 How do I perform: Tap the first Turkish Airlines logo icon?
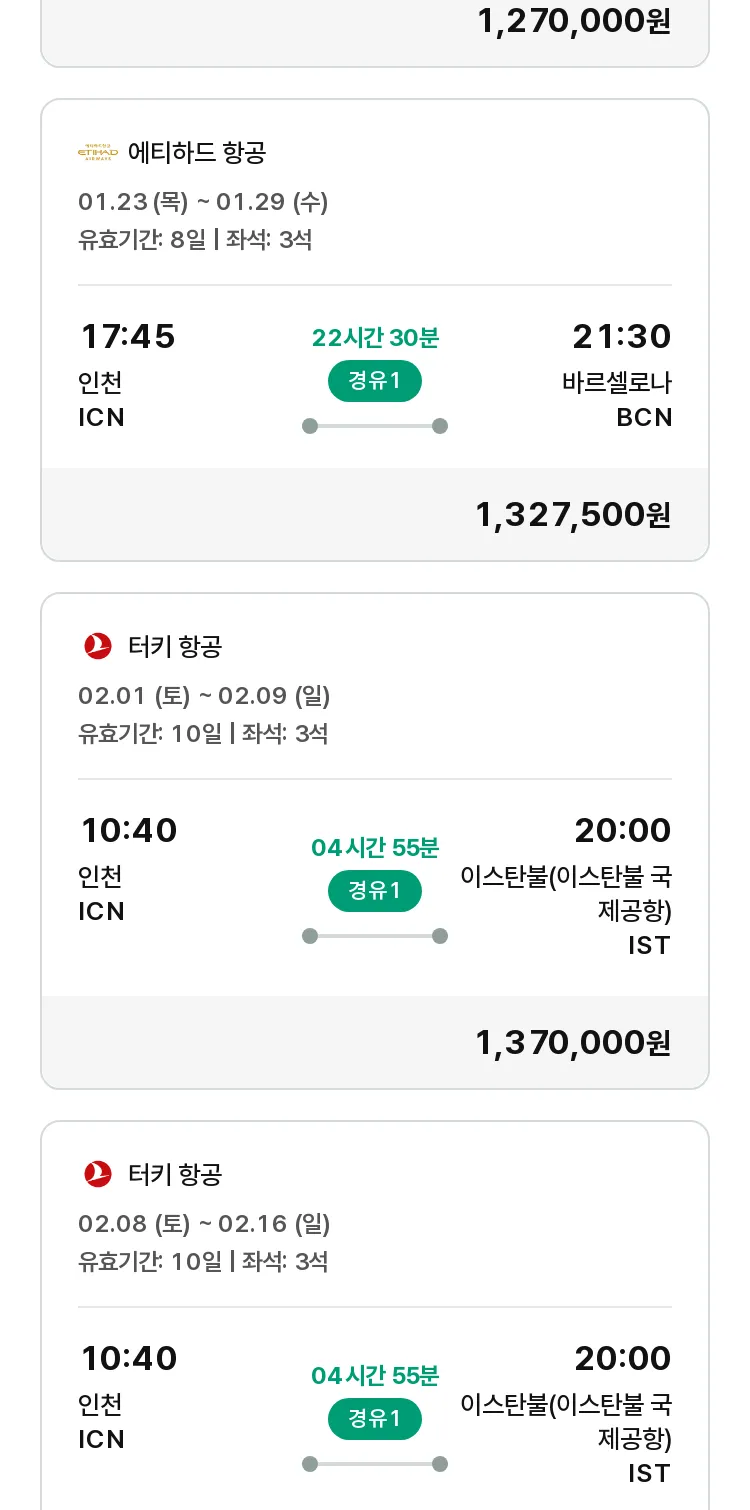[98, 646]
